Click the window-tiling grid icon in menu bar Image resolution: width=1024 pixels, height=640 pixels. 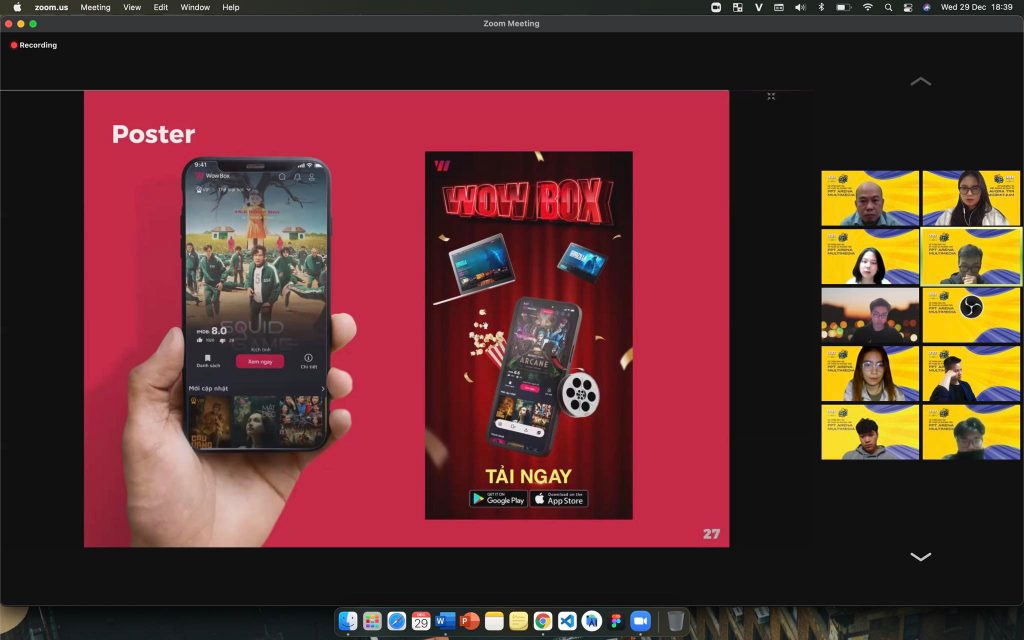pos(737,7)
